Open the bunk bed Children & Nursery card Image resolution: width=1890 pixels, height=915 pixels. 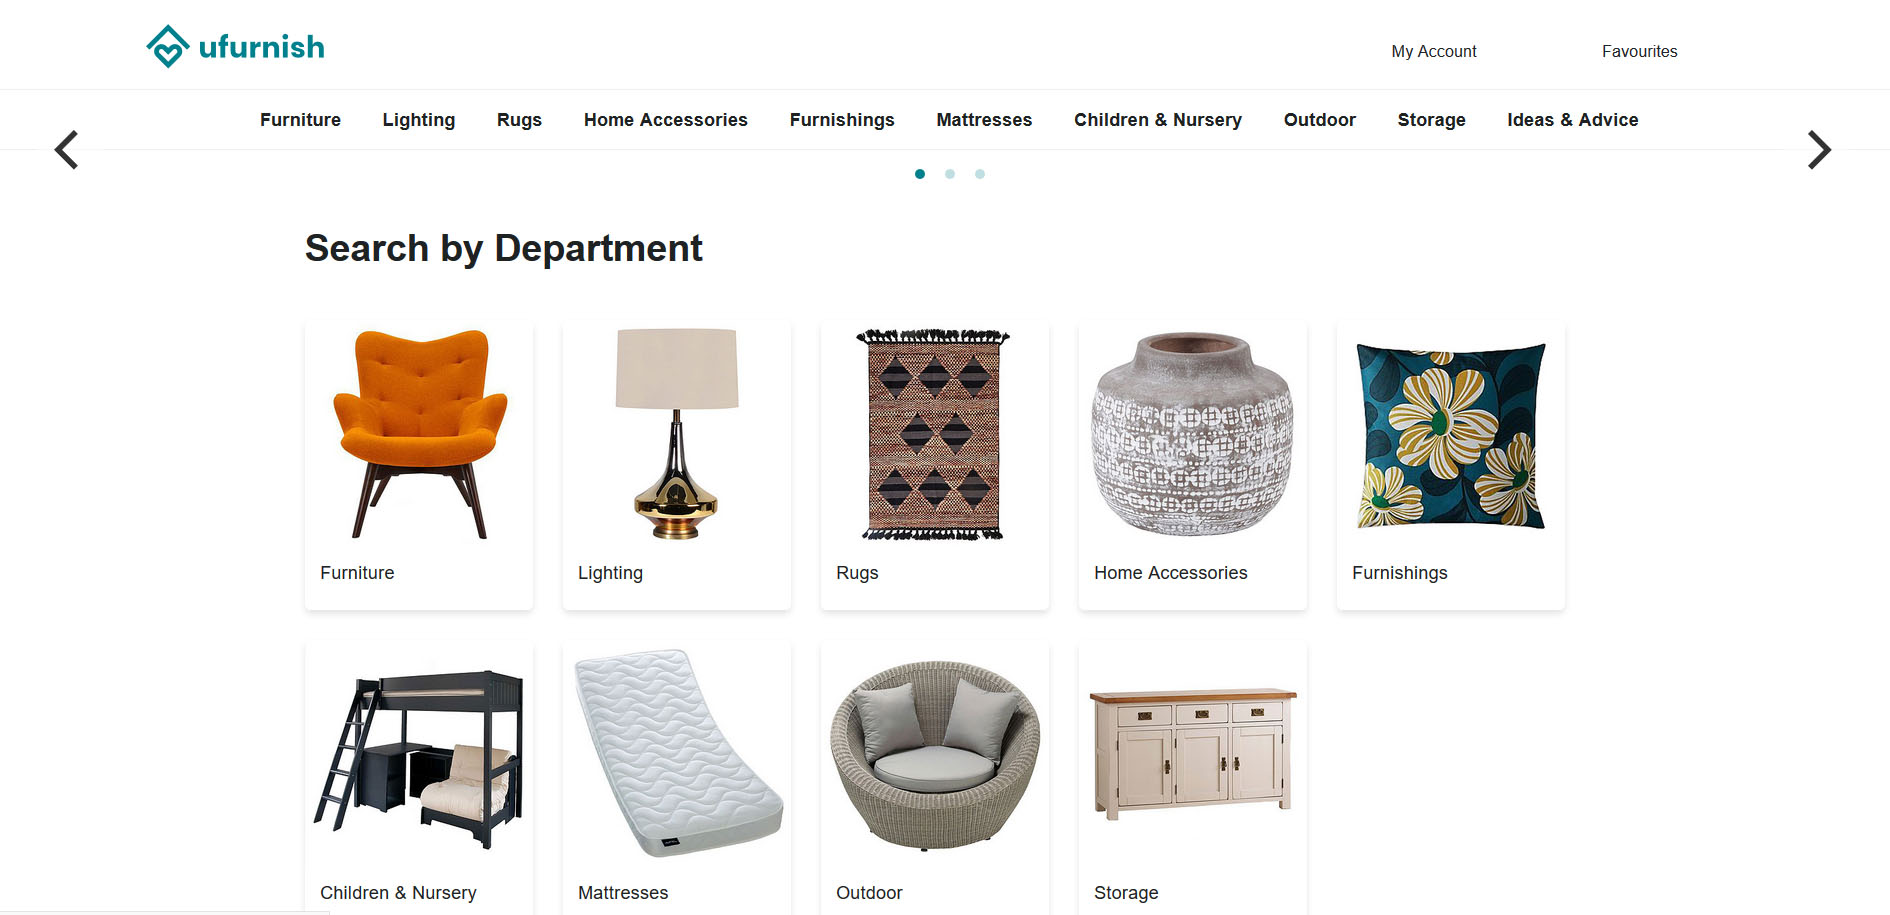tap(419, 778)
